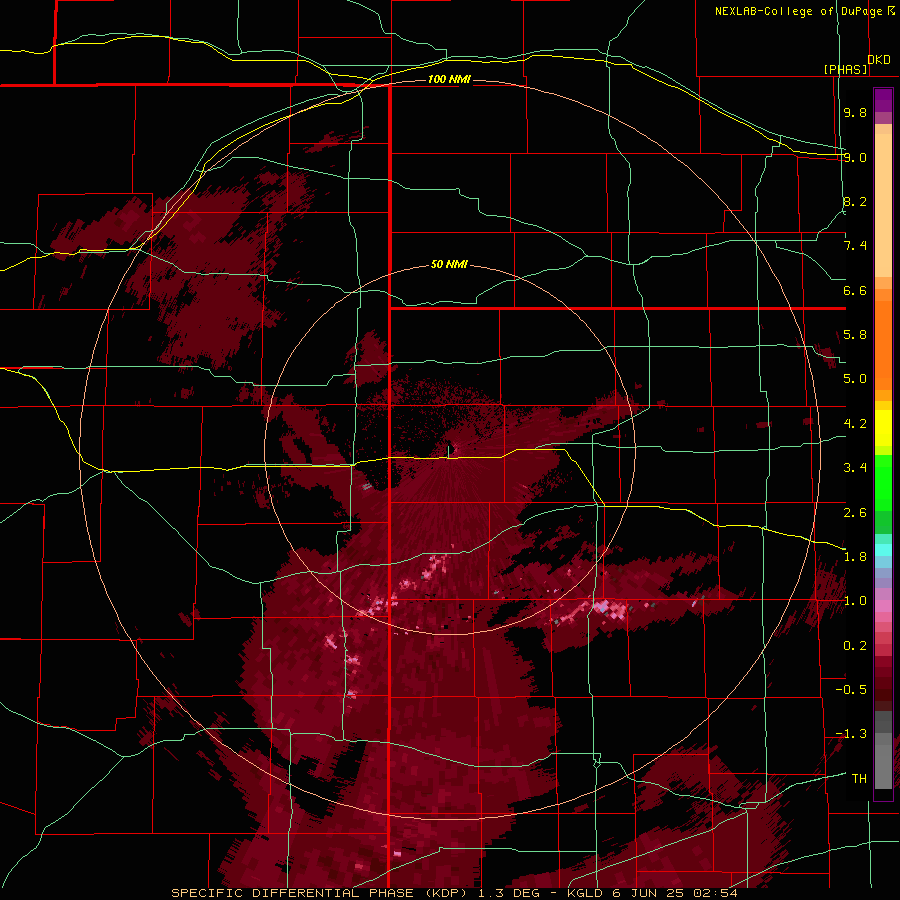900x900 pixels.
Task: Click the 9.0 legend value
Action: click(x=855, y=157)
